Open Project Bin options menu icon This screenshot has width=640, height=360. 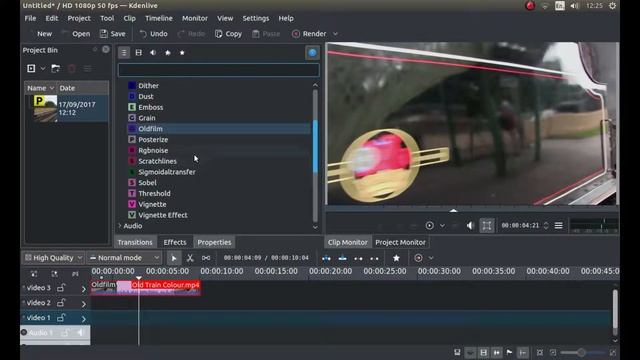click(x=87, y=69)
